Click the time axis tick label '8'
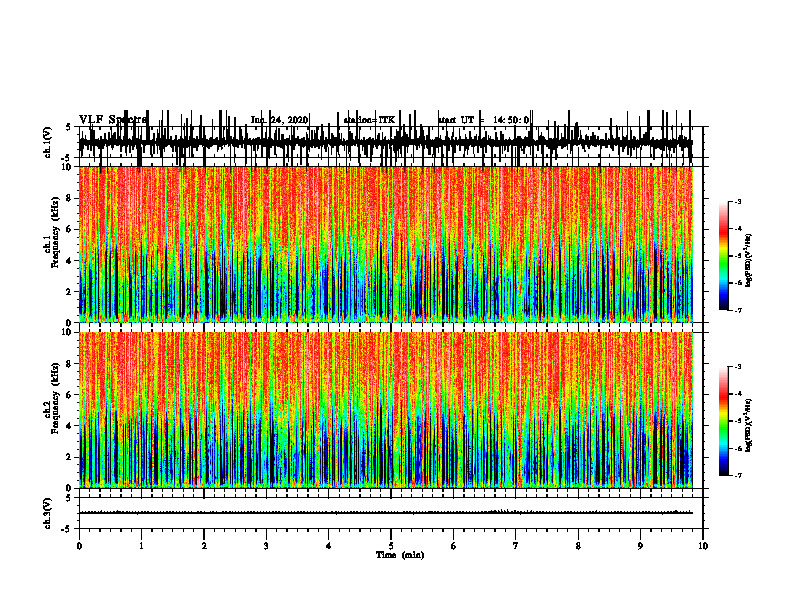This screenshot has width=792, height=612. point(578,546)
